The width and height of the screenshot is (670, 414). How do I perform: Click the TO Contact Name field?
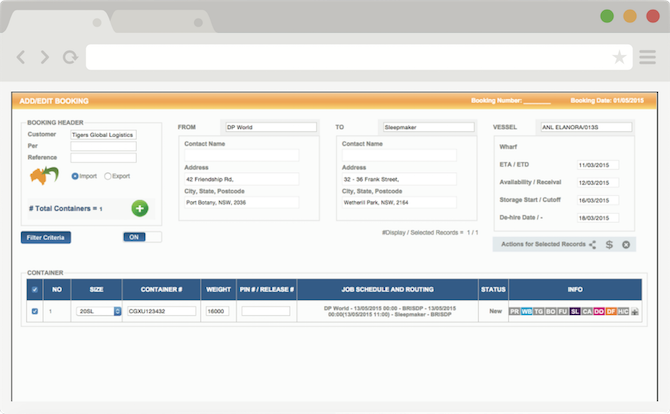[399, 155]
